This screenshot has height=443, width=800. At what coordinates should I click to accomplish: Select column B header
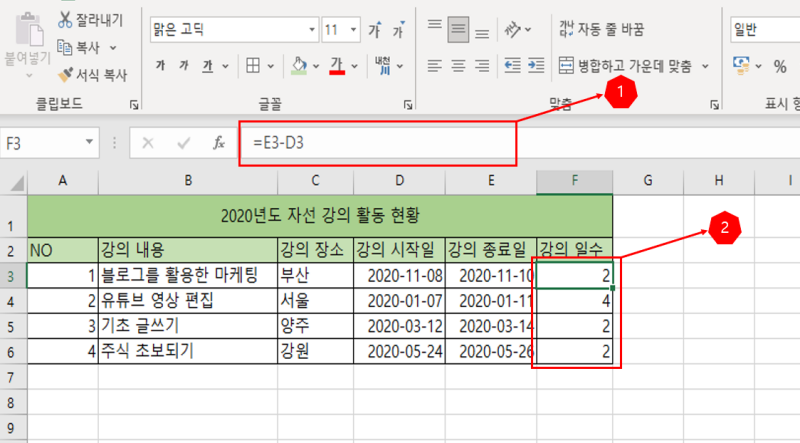coord(188,181)
